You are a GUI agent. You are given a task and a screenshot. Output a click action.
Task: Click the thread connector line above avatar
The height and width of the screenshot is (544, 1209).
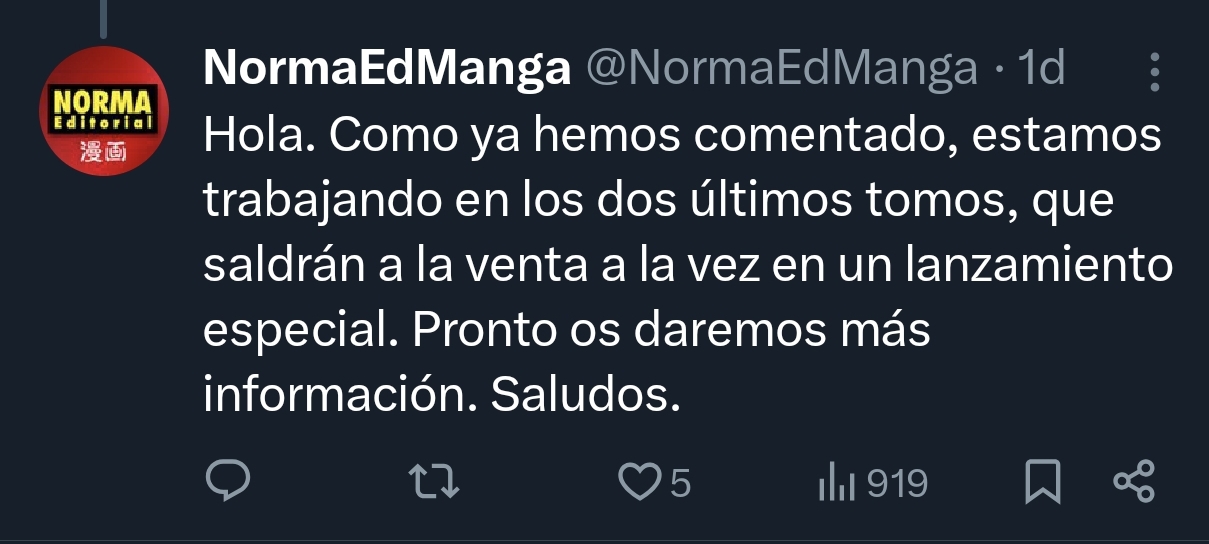click(103, 17)
